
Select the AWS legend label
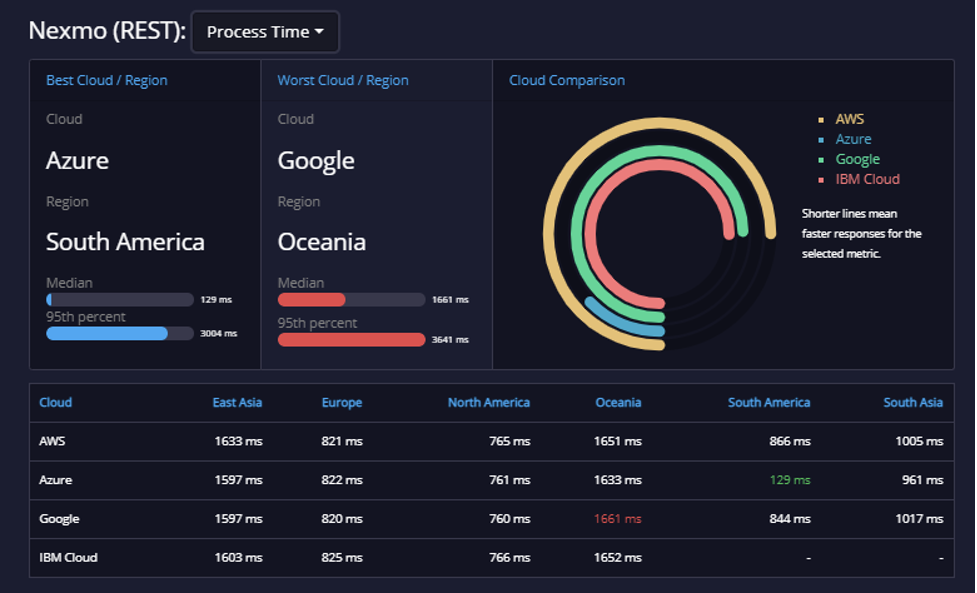pyautogui.click(x=849, y=119)
